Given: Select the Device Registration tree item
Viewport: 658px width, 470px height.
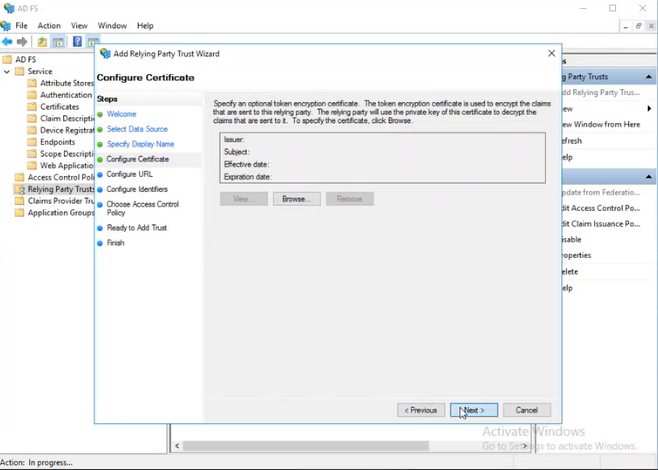Looking at the screenshot, I should pos(67,130).
